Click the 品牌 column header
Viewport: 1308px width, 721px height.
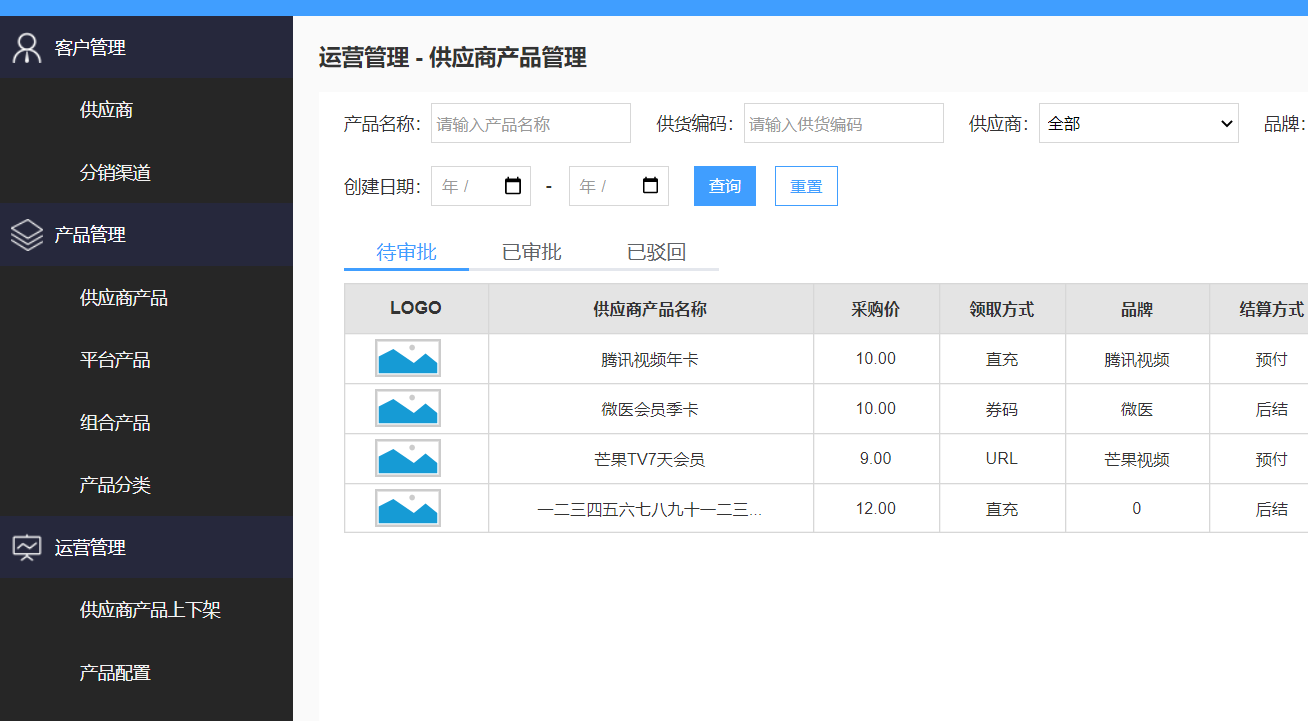[1137, 309]
